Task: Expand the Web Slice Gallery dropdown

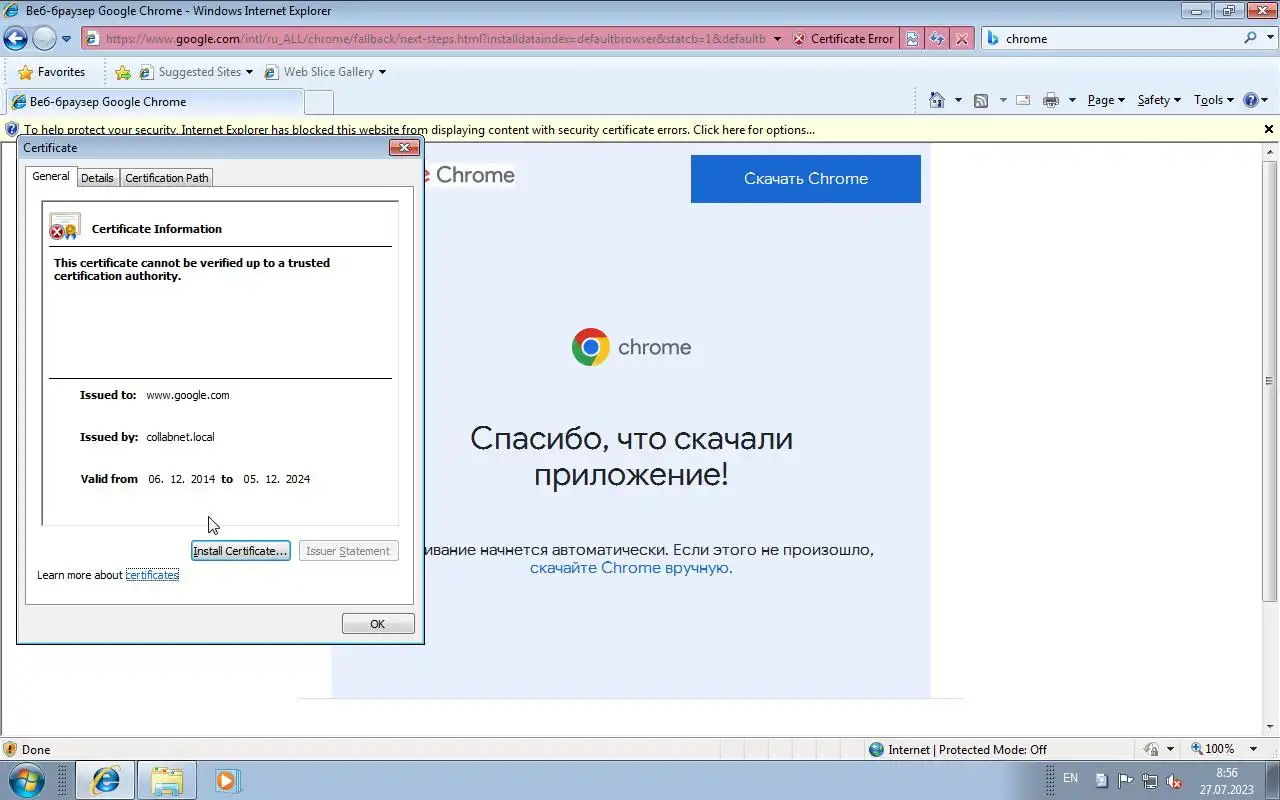Action: (x=382, y=72)
